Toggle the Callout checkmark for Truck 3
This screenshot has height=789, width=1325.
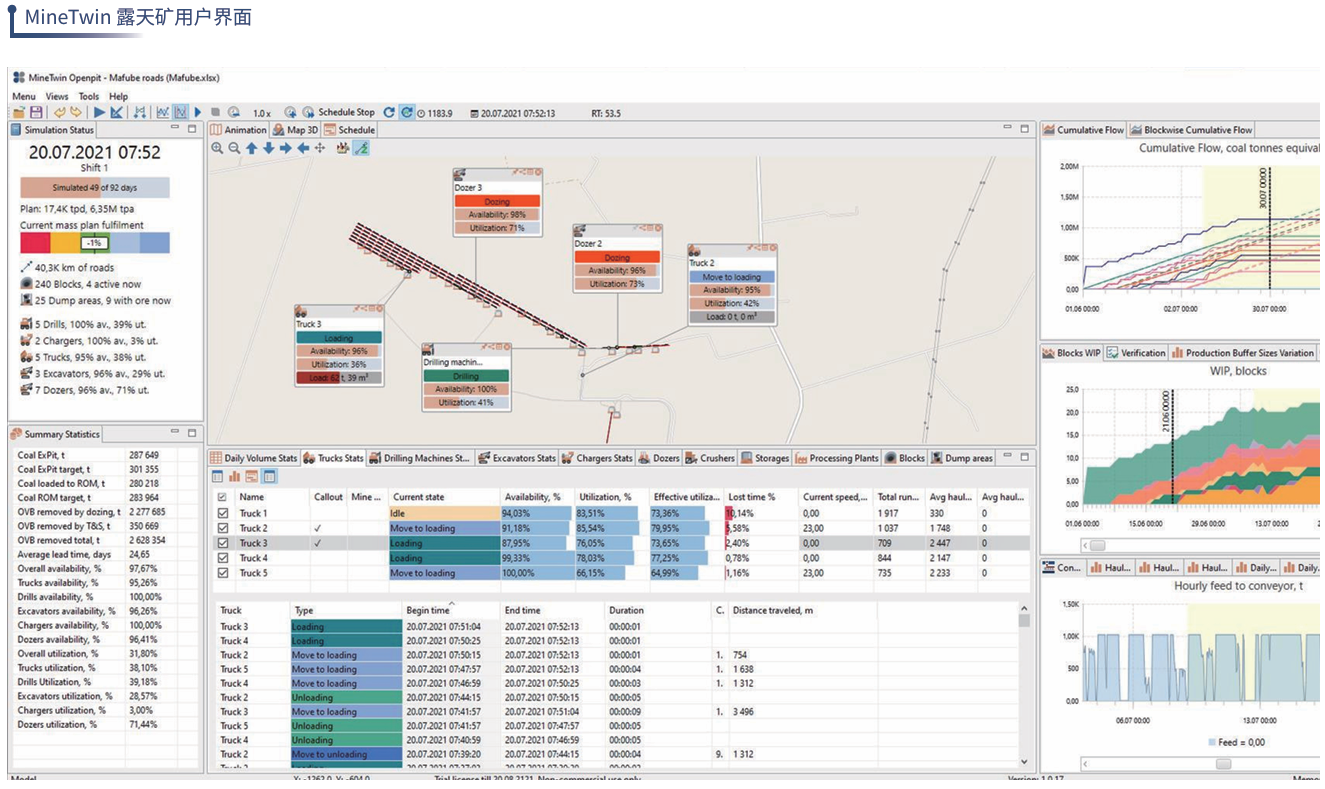318,543
